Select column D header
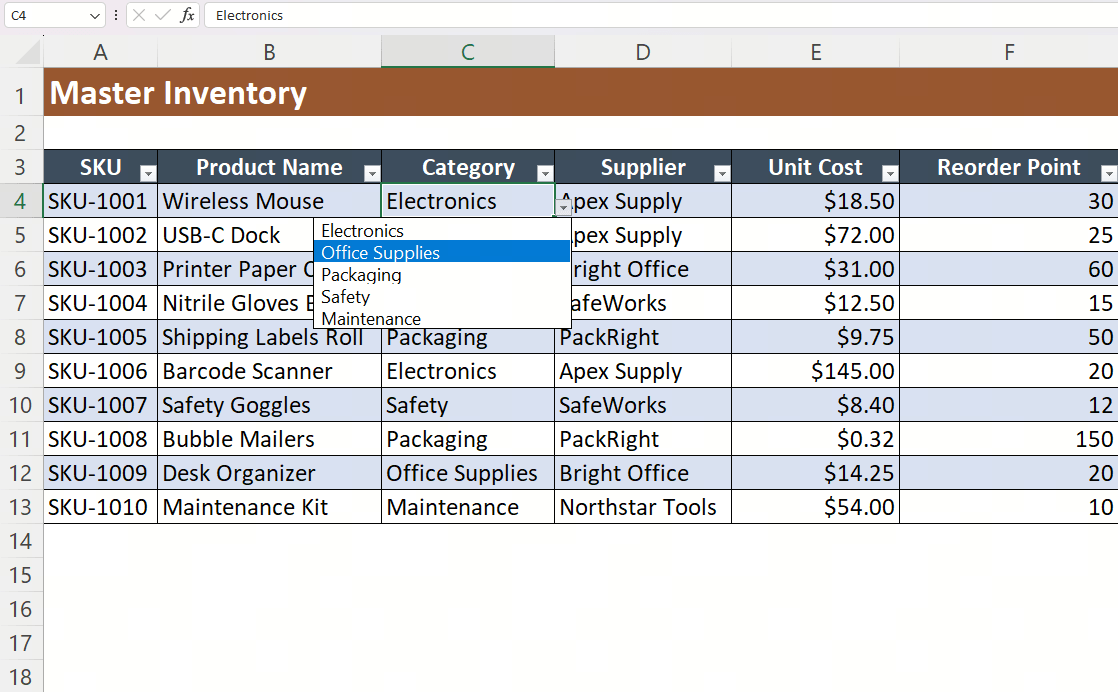Viewport: 1118px width, 692px height. (643, 52)
